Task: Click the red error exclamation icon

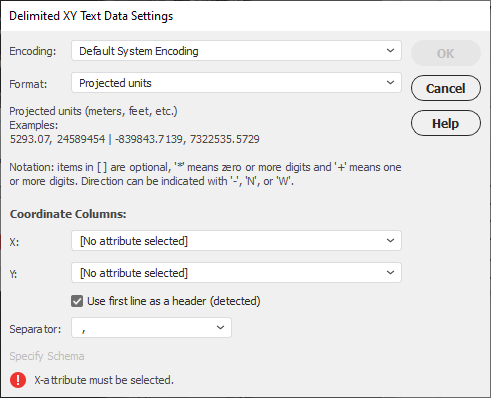Action: (x=18, y=380)
